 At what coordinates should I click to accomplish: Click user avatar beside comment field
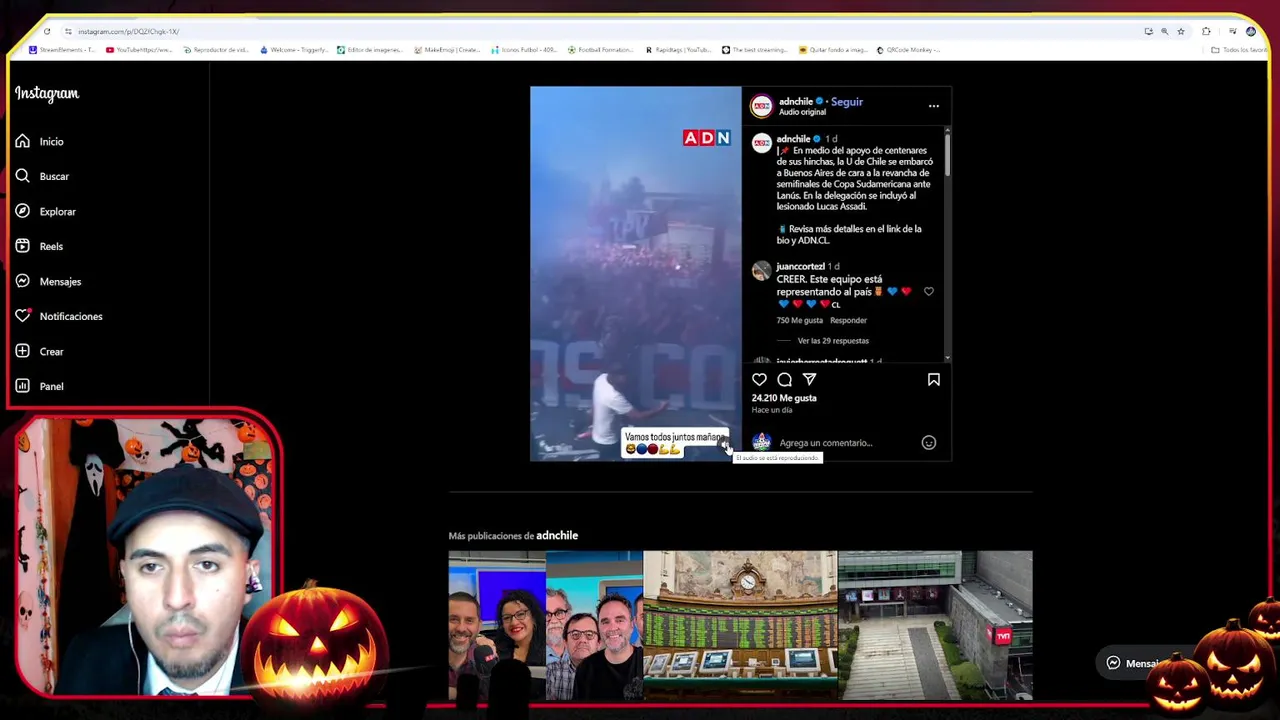point(762,442)
